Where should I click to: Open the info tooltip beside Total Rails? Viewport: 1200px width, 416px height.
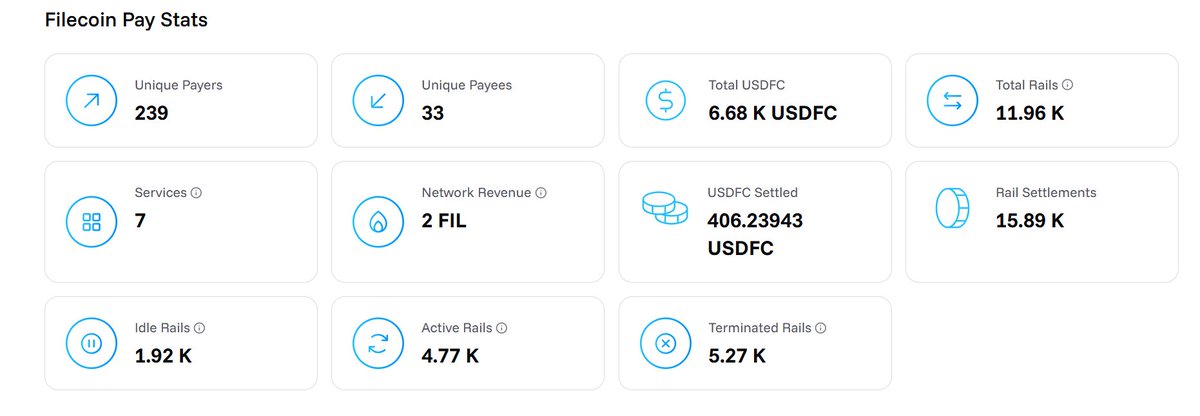coord(1067,85)
